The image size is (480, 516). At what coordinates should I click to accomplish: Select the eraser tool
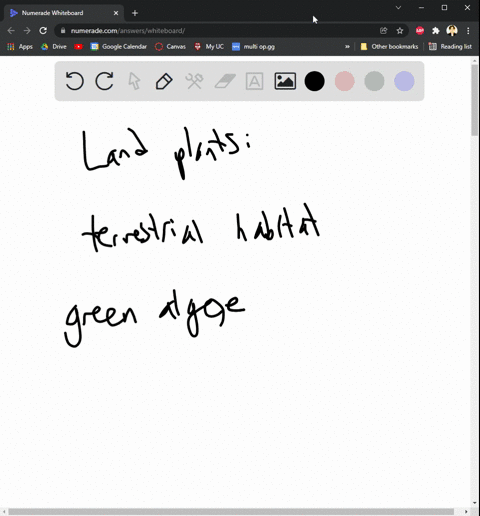point(225,81)
